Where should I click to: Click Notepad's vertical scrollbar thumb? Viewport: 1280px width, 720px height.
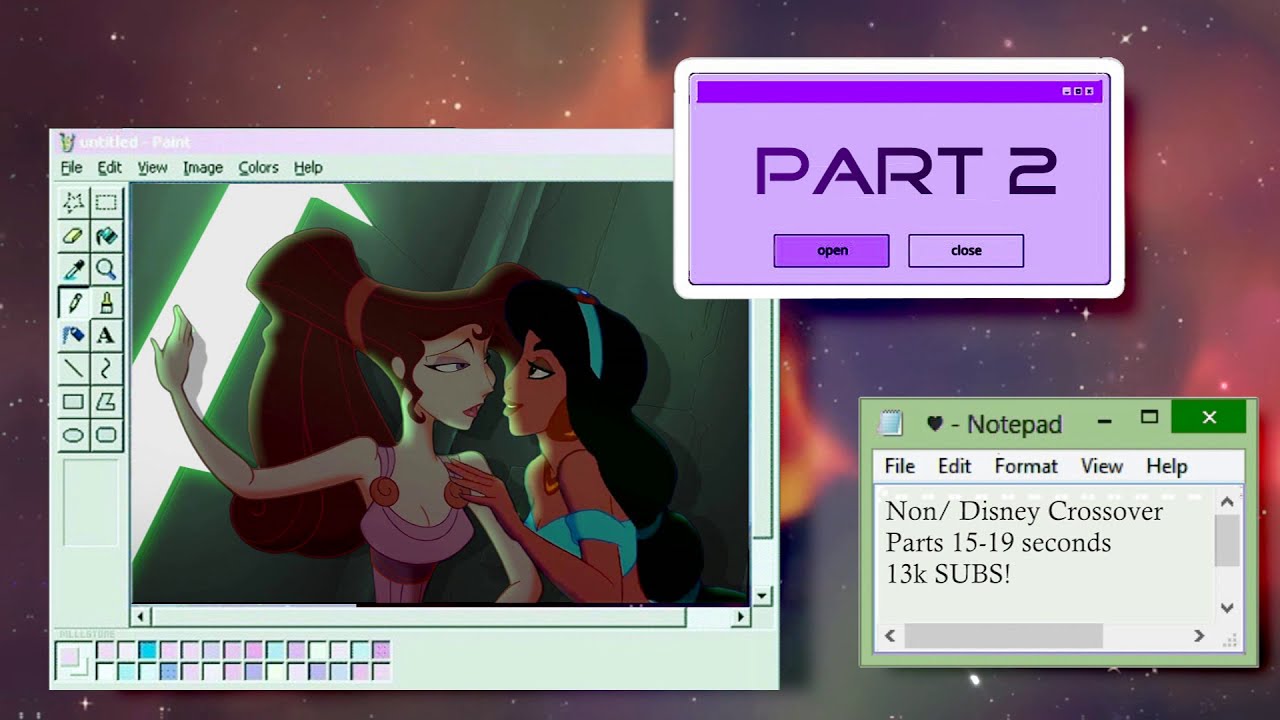(1227, 541)
